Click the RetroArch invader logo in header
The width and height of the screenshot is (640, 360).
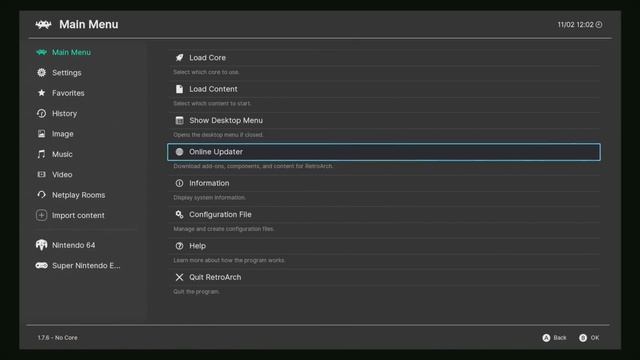43,24
